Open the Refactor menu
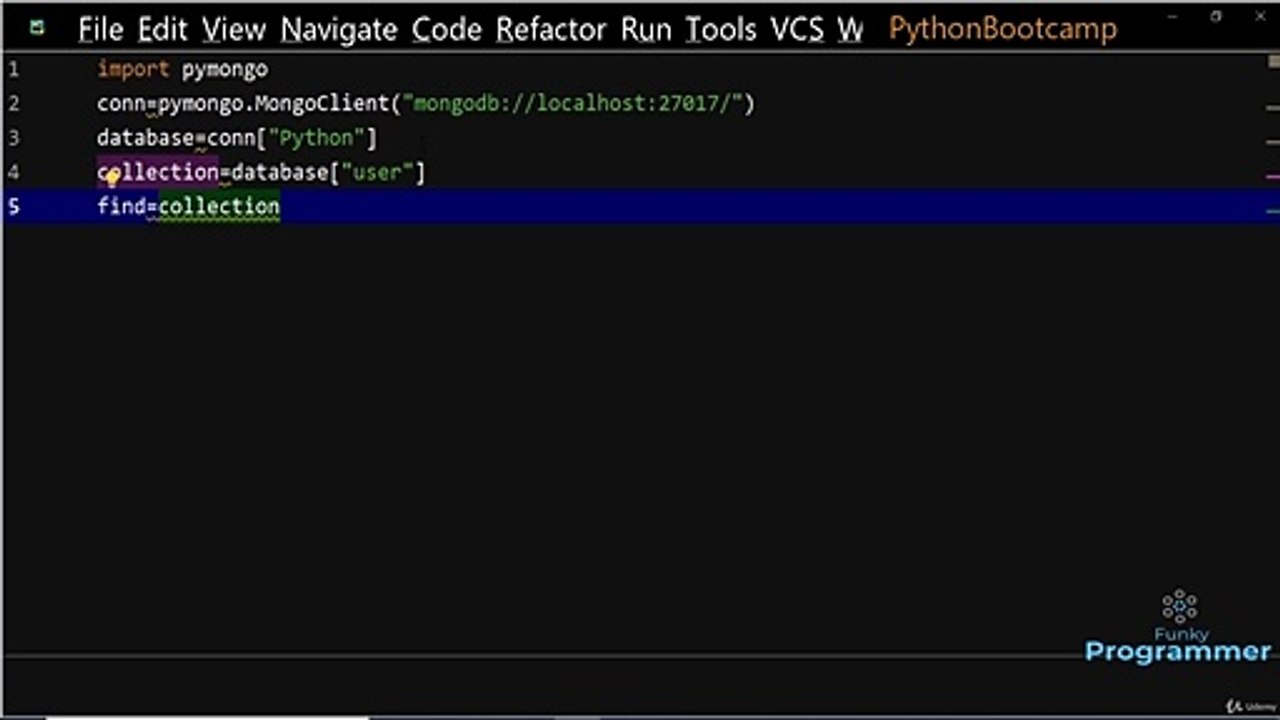This screenshot has height=720, width=1280. coord(551,30)
